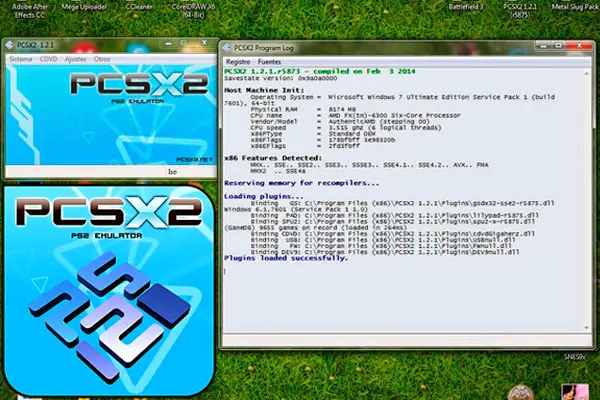Click the 'Savestate version' log line
The image size is (600, 400).
[x=280, y=78]
